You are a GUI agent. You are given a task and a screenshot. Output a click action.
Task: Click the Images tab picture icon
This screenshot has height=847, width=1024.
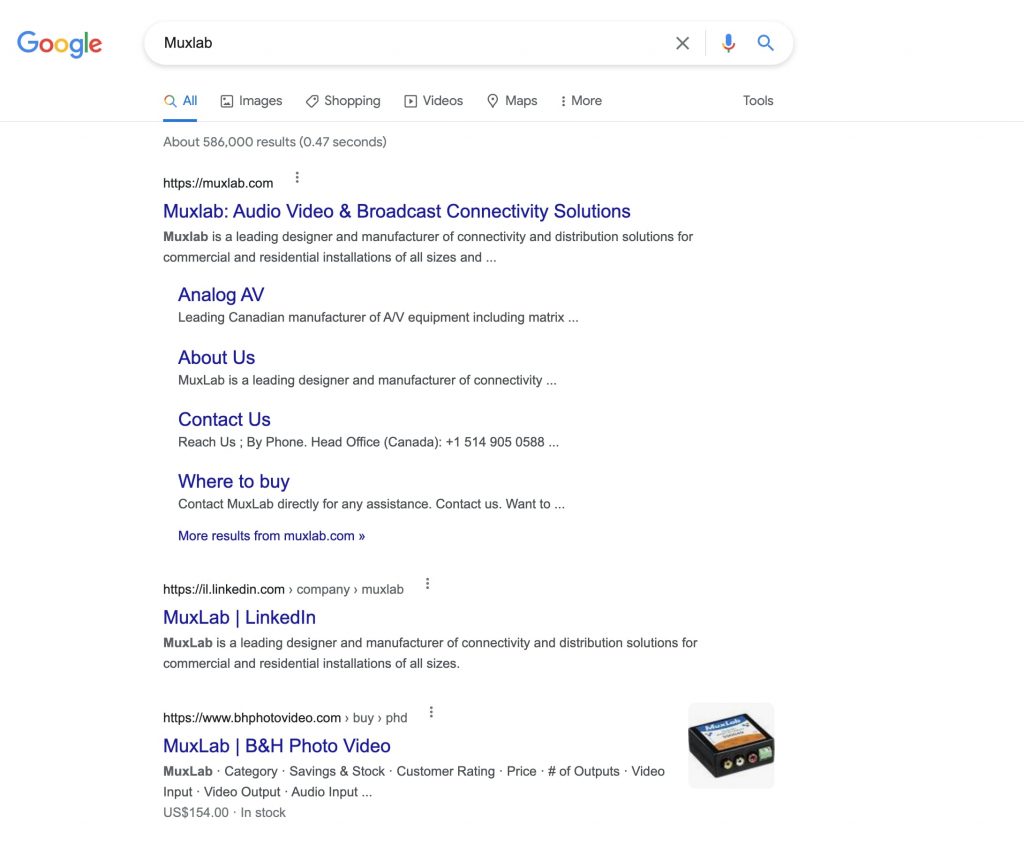(227, 101)
